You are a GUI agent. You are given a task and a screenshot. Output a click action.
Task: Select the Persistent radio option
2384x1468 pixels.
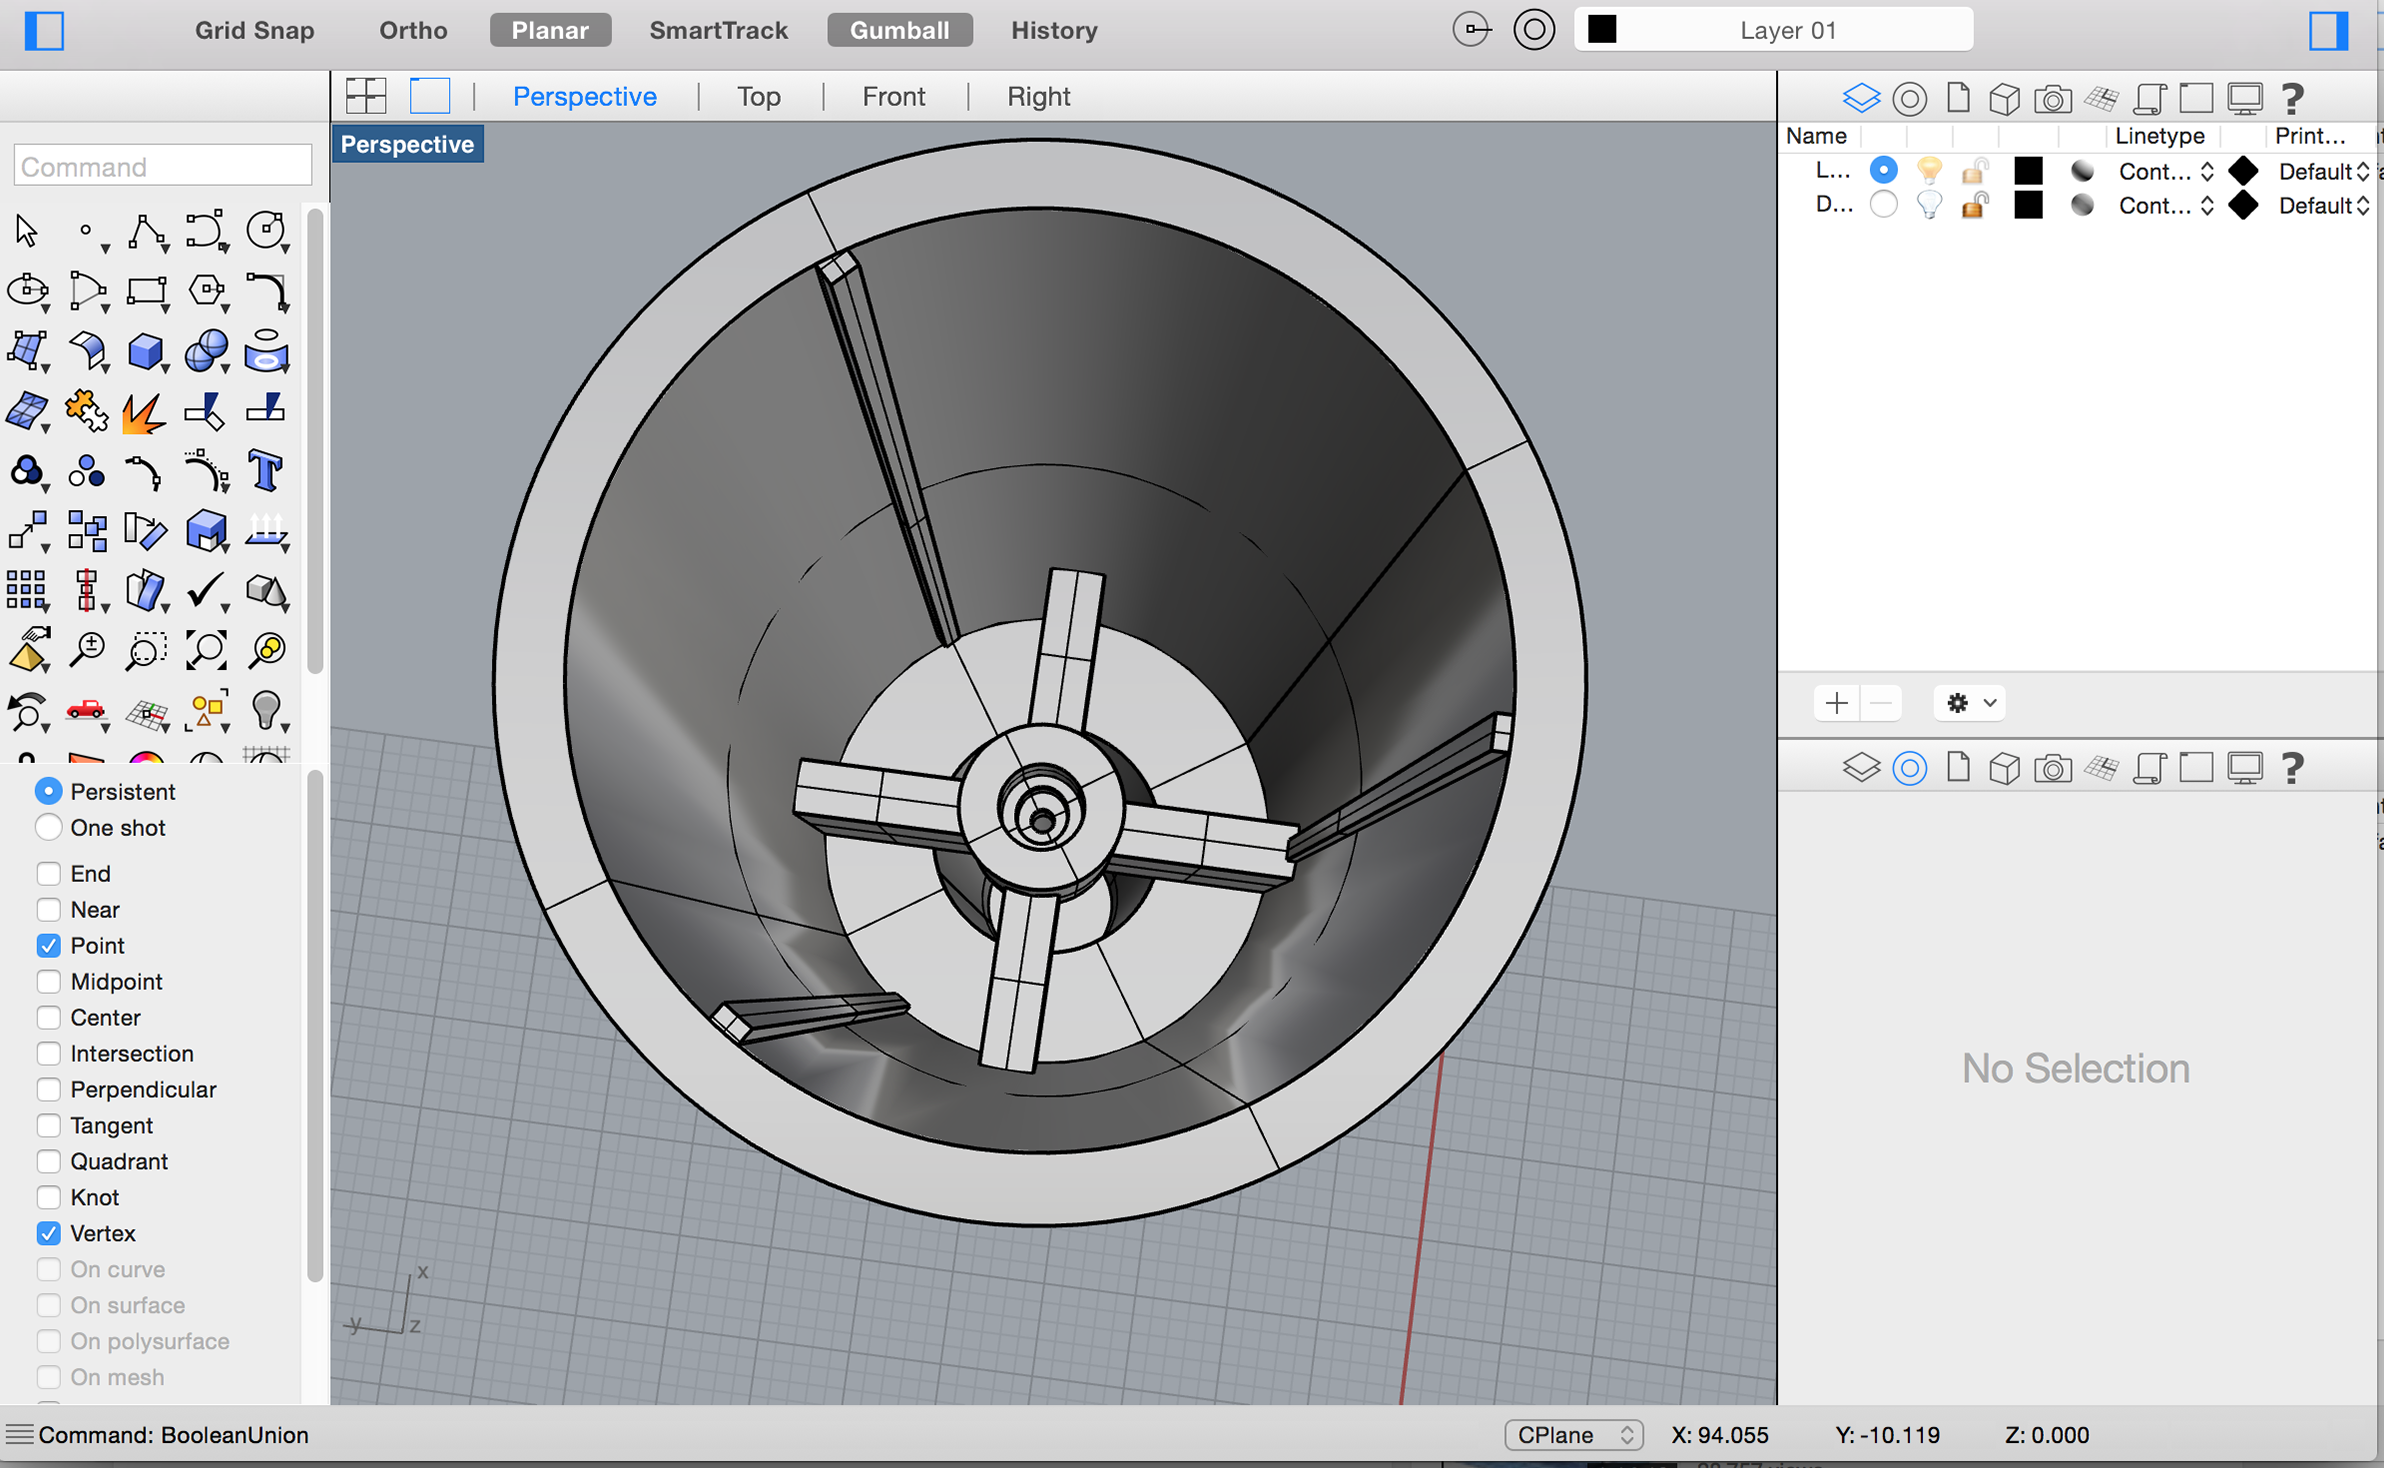click(x=48, y=792)
